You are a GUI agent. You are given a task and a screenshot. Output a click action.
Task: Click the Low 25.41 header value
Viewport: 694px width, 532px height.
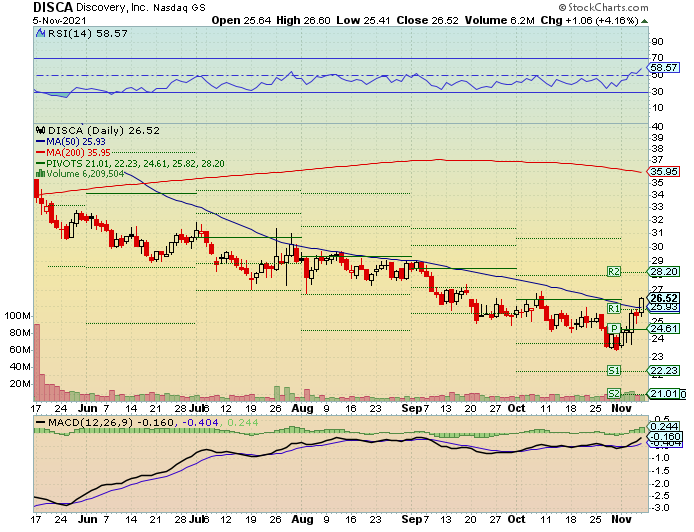[363, 20]
